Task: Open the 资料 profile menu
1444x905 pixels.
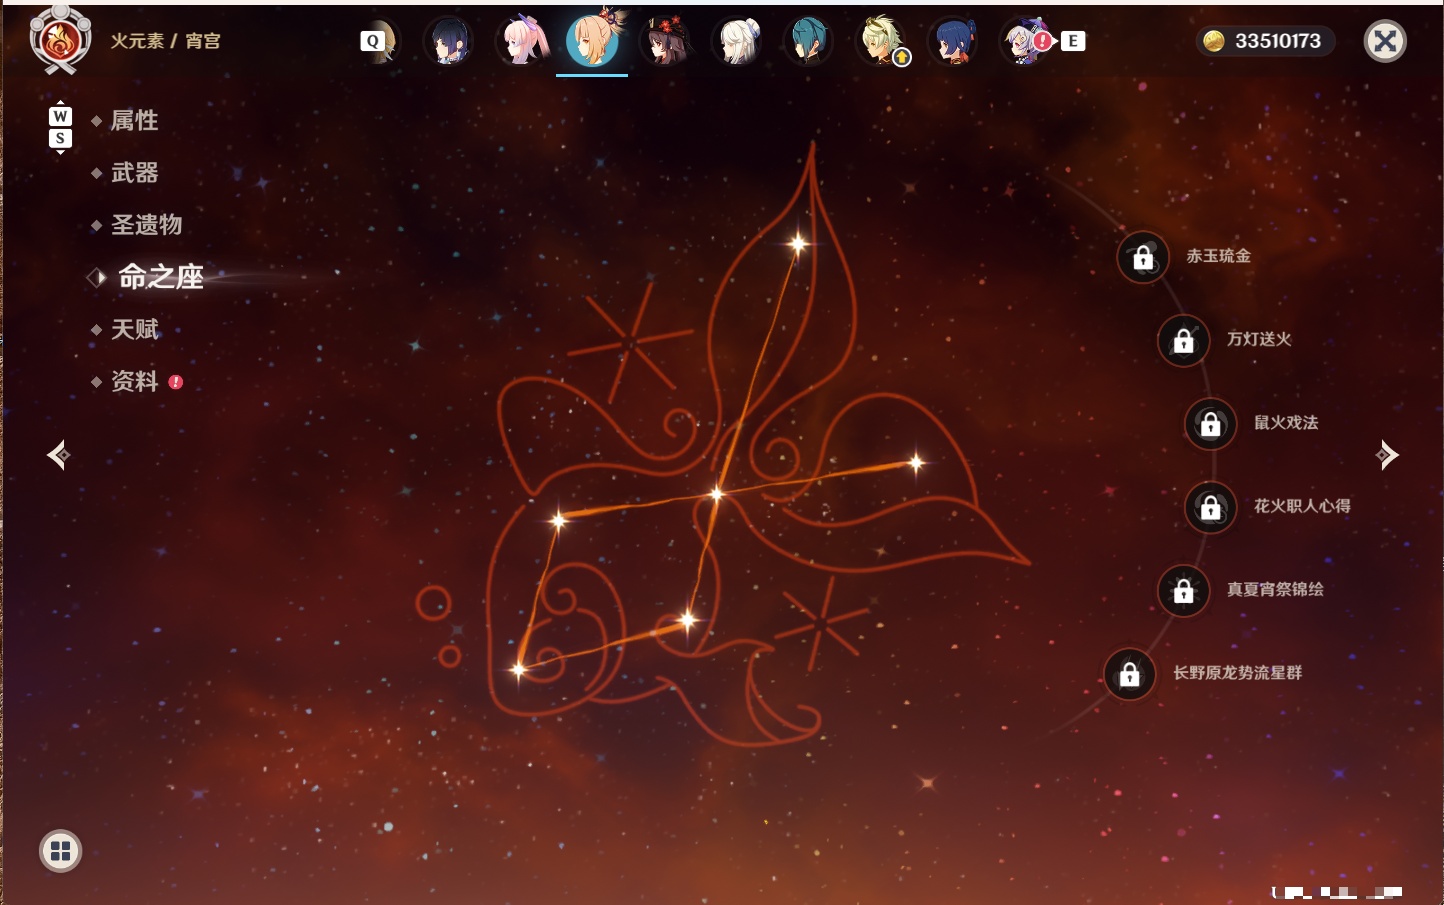Action: point(134,381)
